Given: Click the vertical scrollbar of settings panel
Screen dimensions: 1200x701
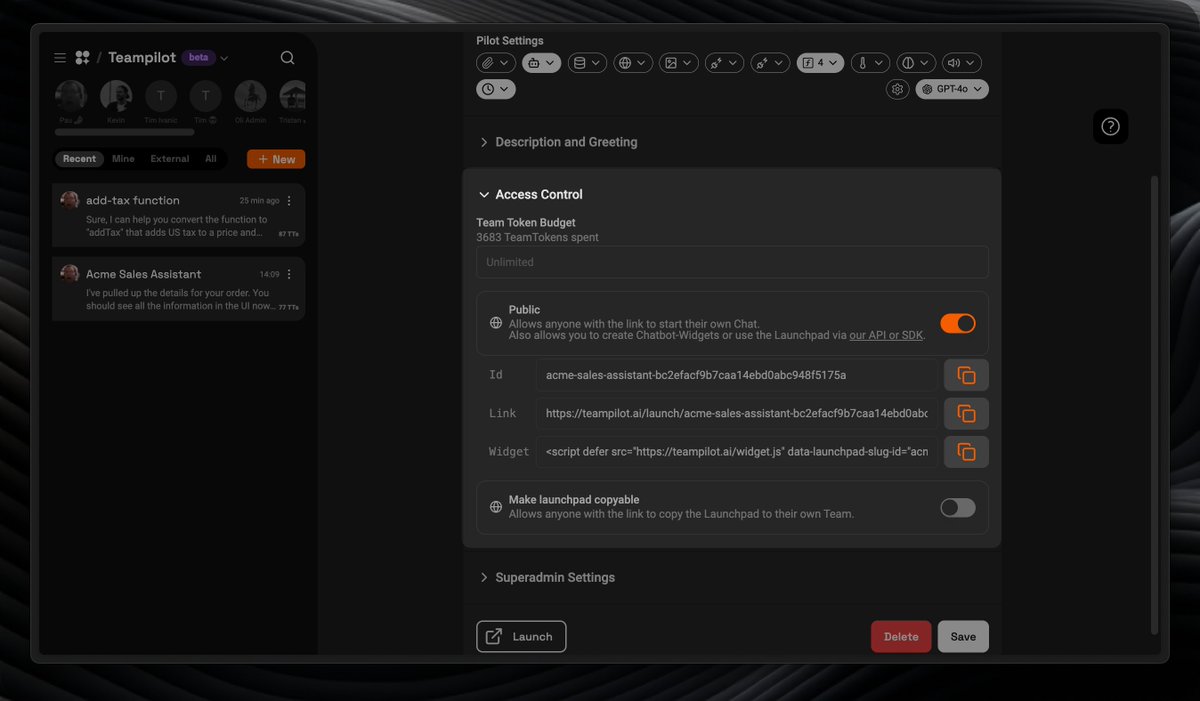Looking at the screenshot, I should 1152,404.
